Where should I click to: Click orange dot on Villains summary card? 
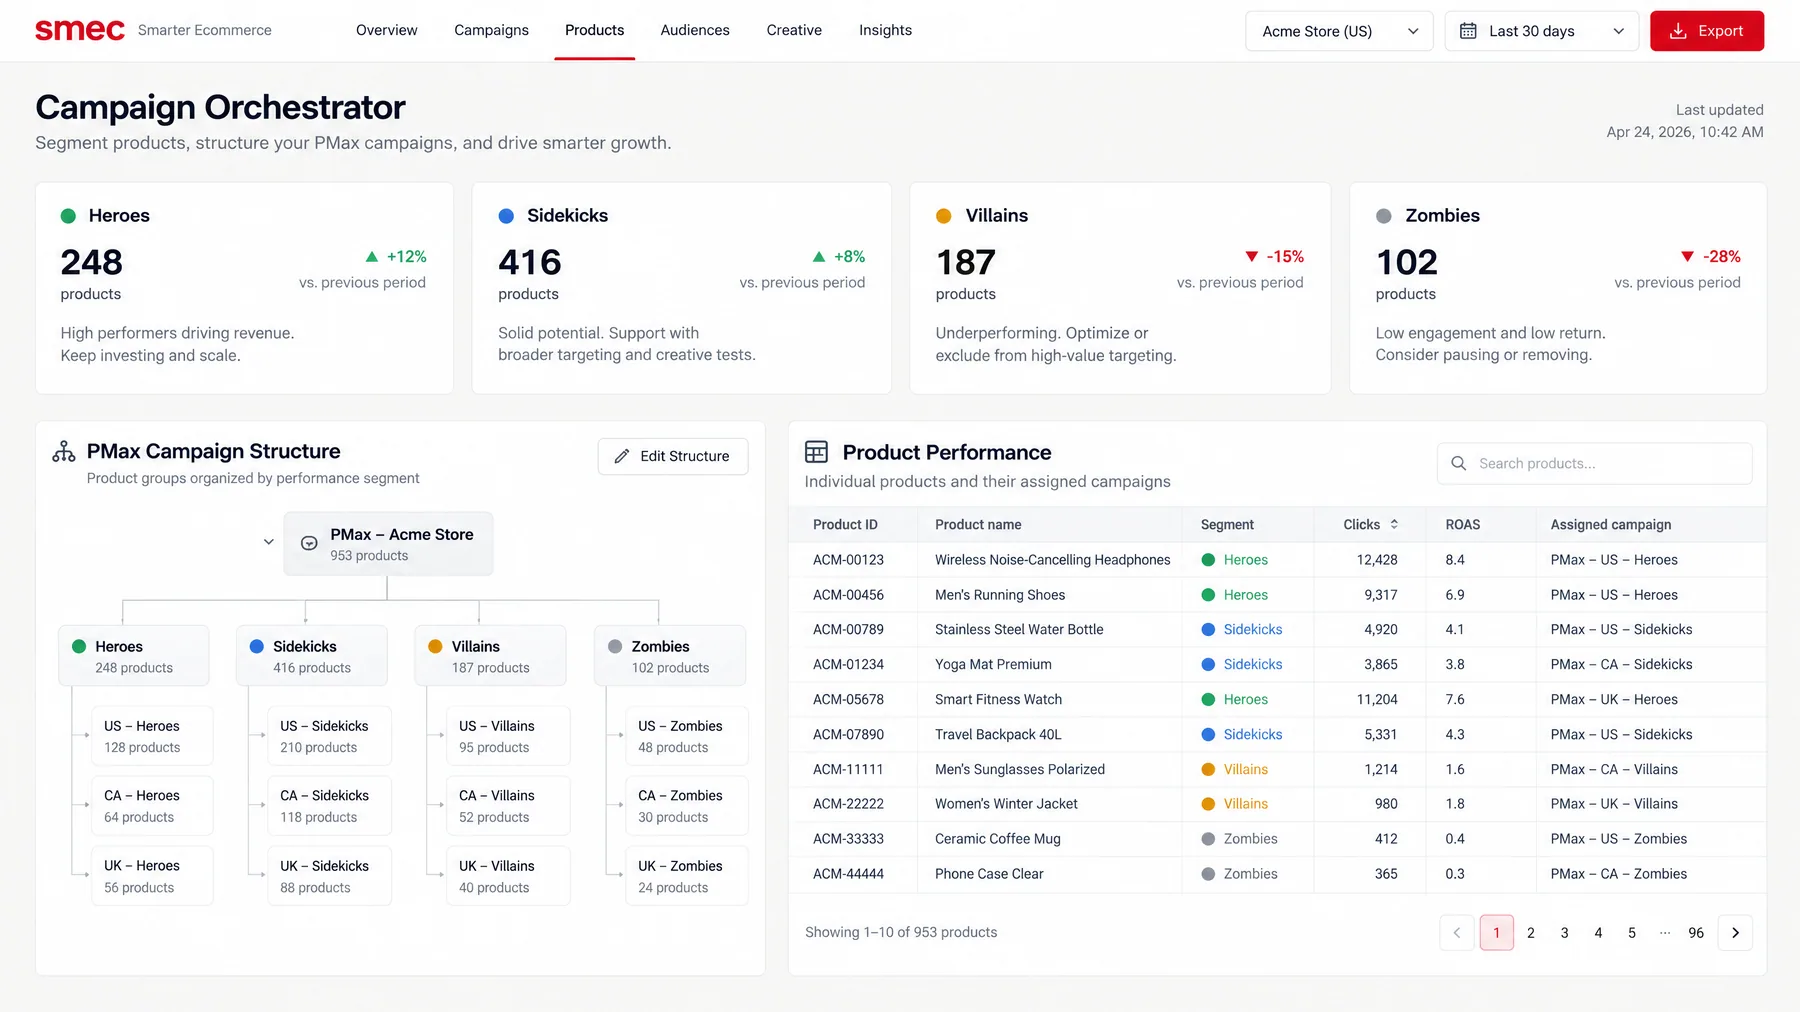click(x=943, y=216)
